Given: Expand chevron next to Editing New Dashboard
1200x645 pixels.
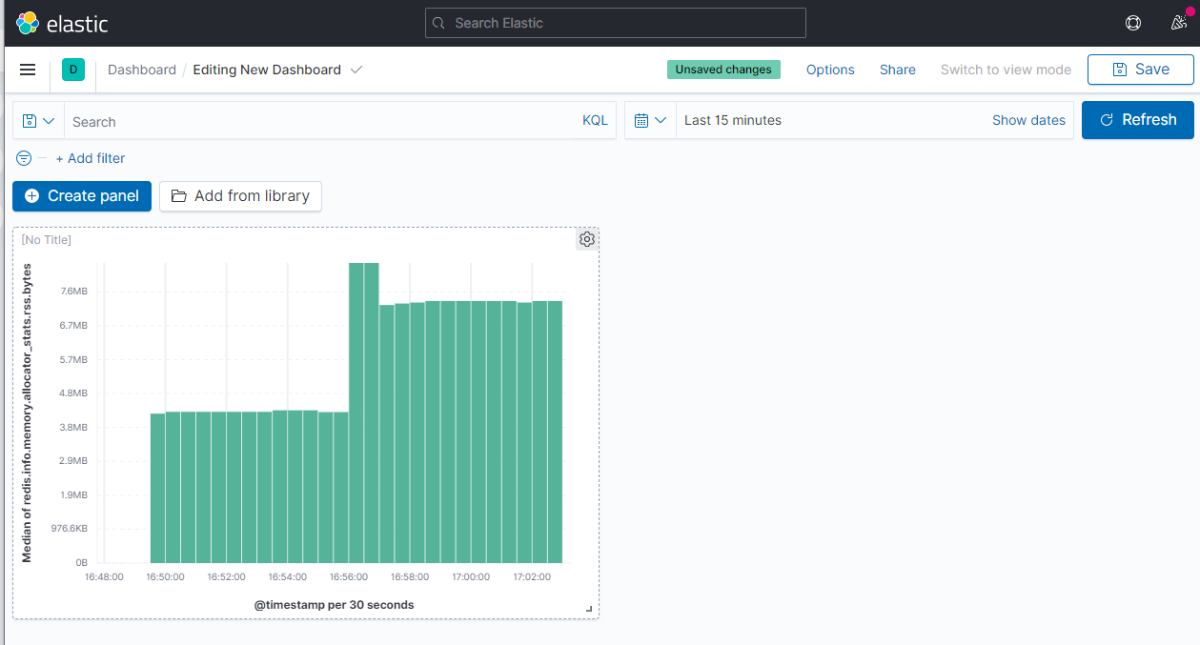Looking at the screenshot, I should pos(357,70).
